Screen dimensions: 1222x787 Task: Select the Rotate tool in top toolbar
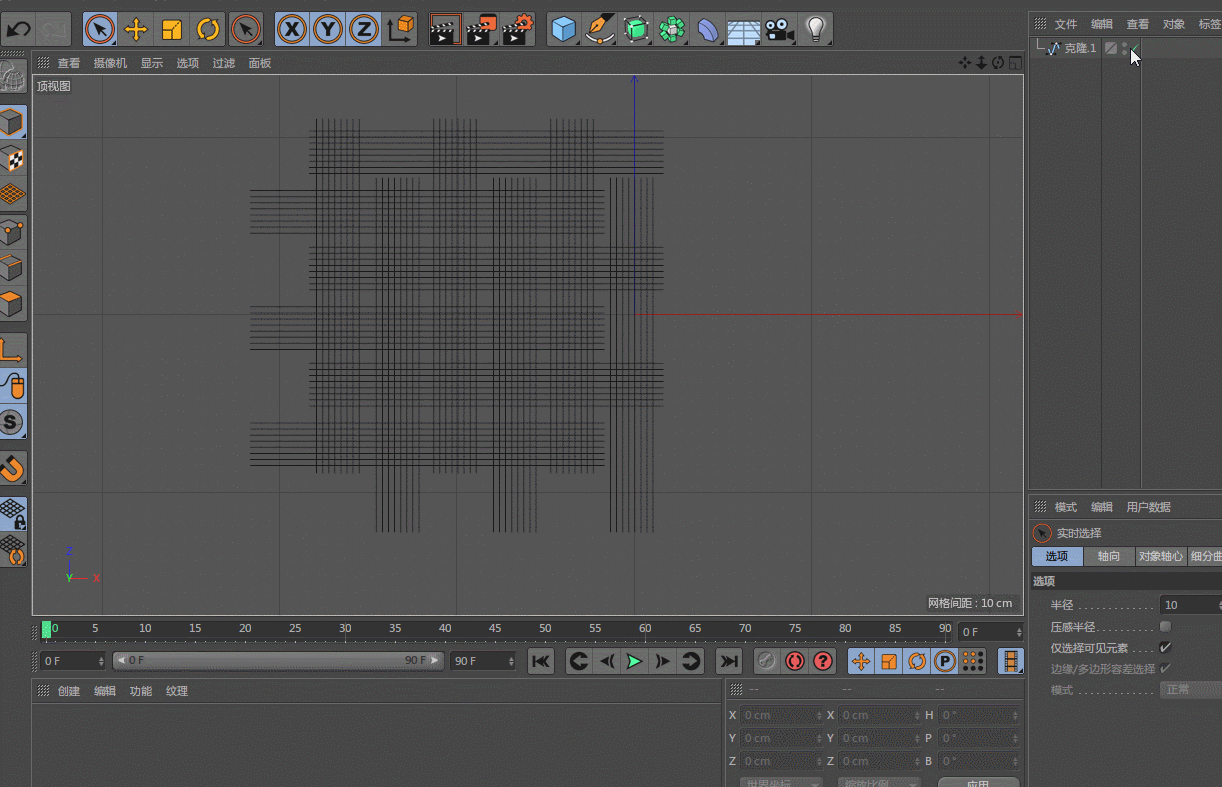(x=207, y=29)
